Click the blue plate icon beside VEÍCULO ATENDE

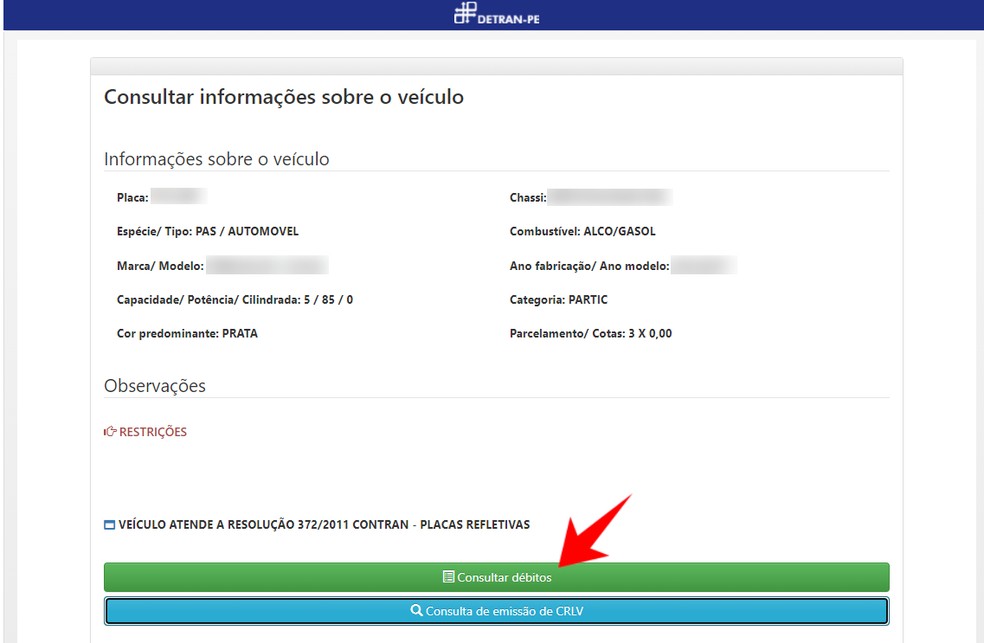point(109,524)
